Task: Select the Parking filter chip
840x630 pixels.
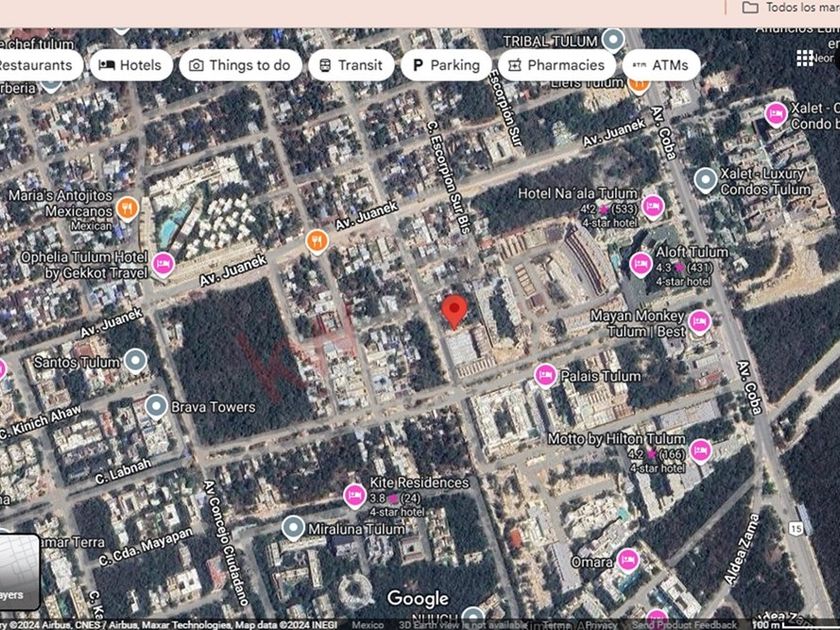Action: click(446, 65)
